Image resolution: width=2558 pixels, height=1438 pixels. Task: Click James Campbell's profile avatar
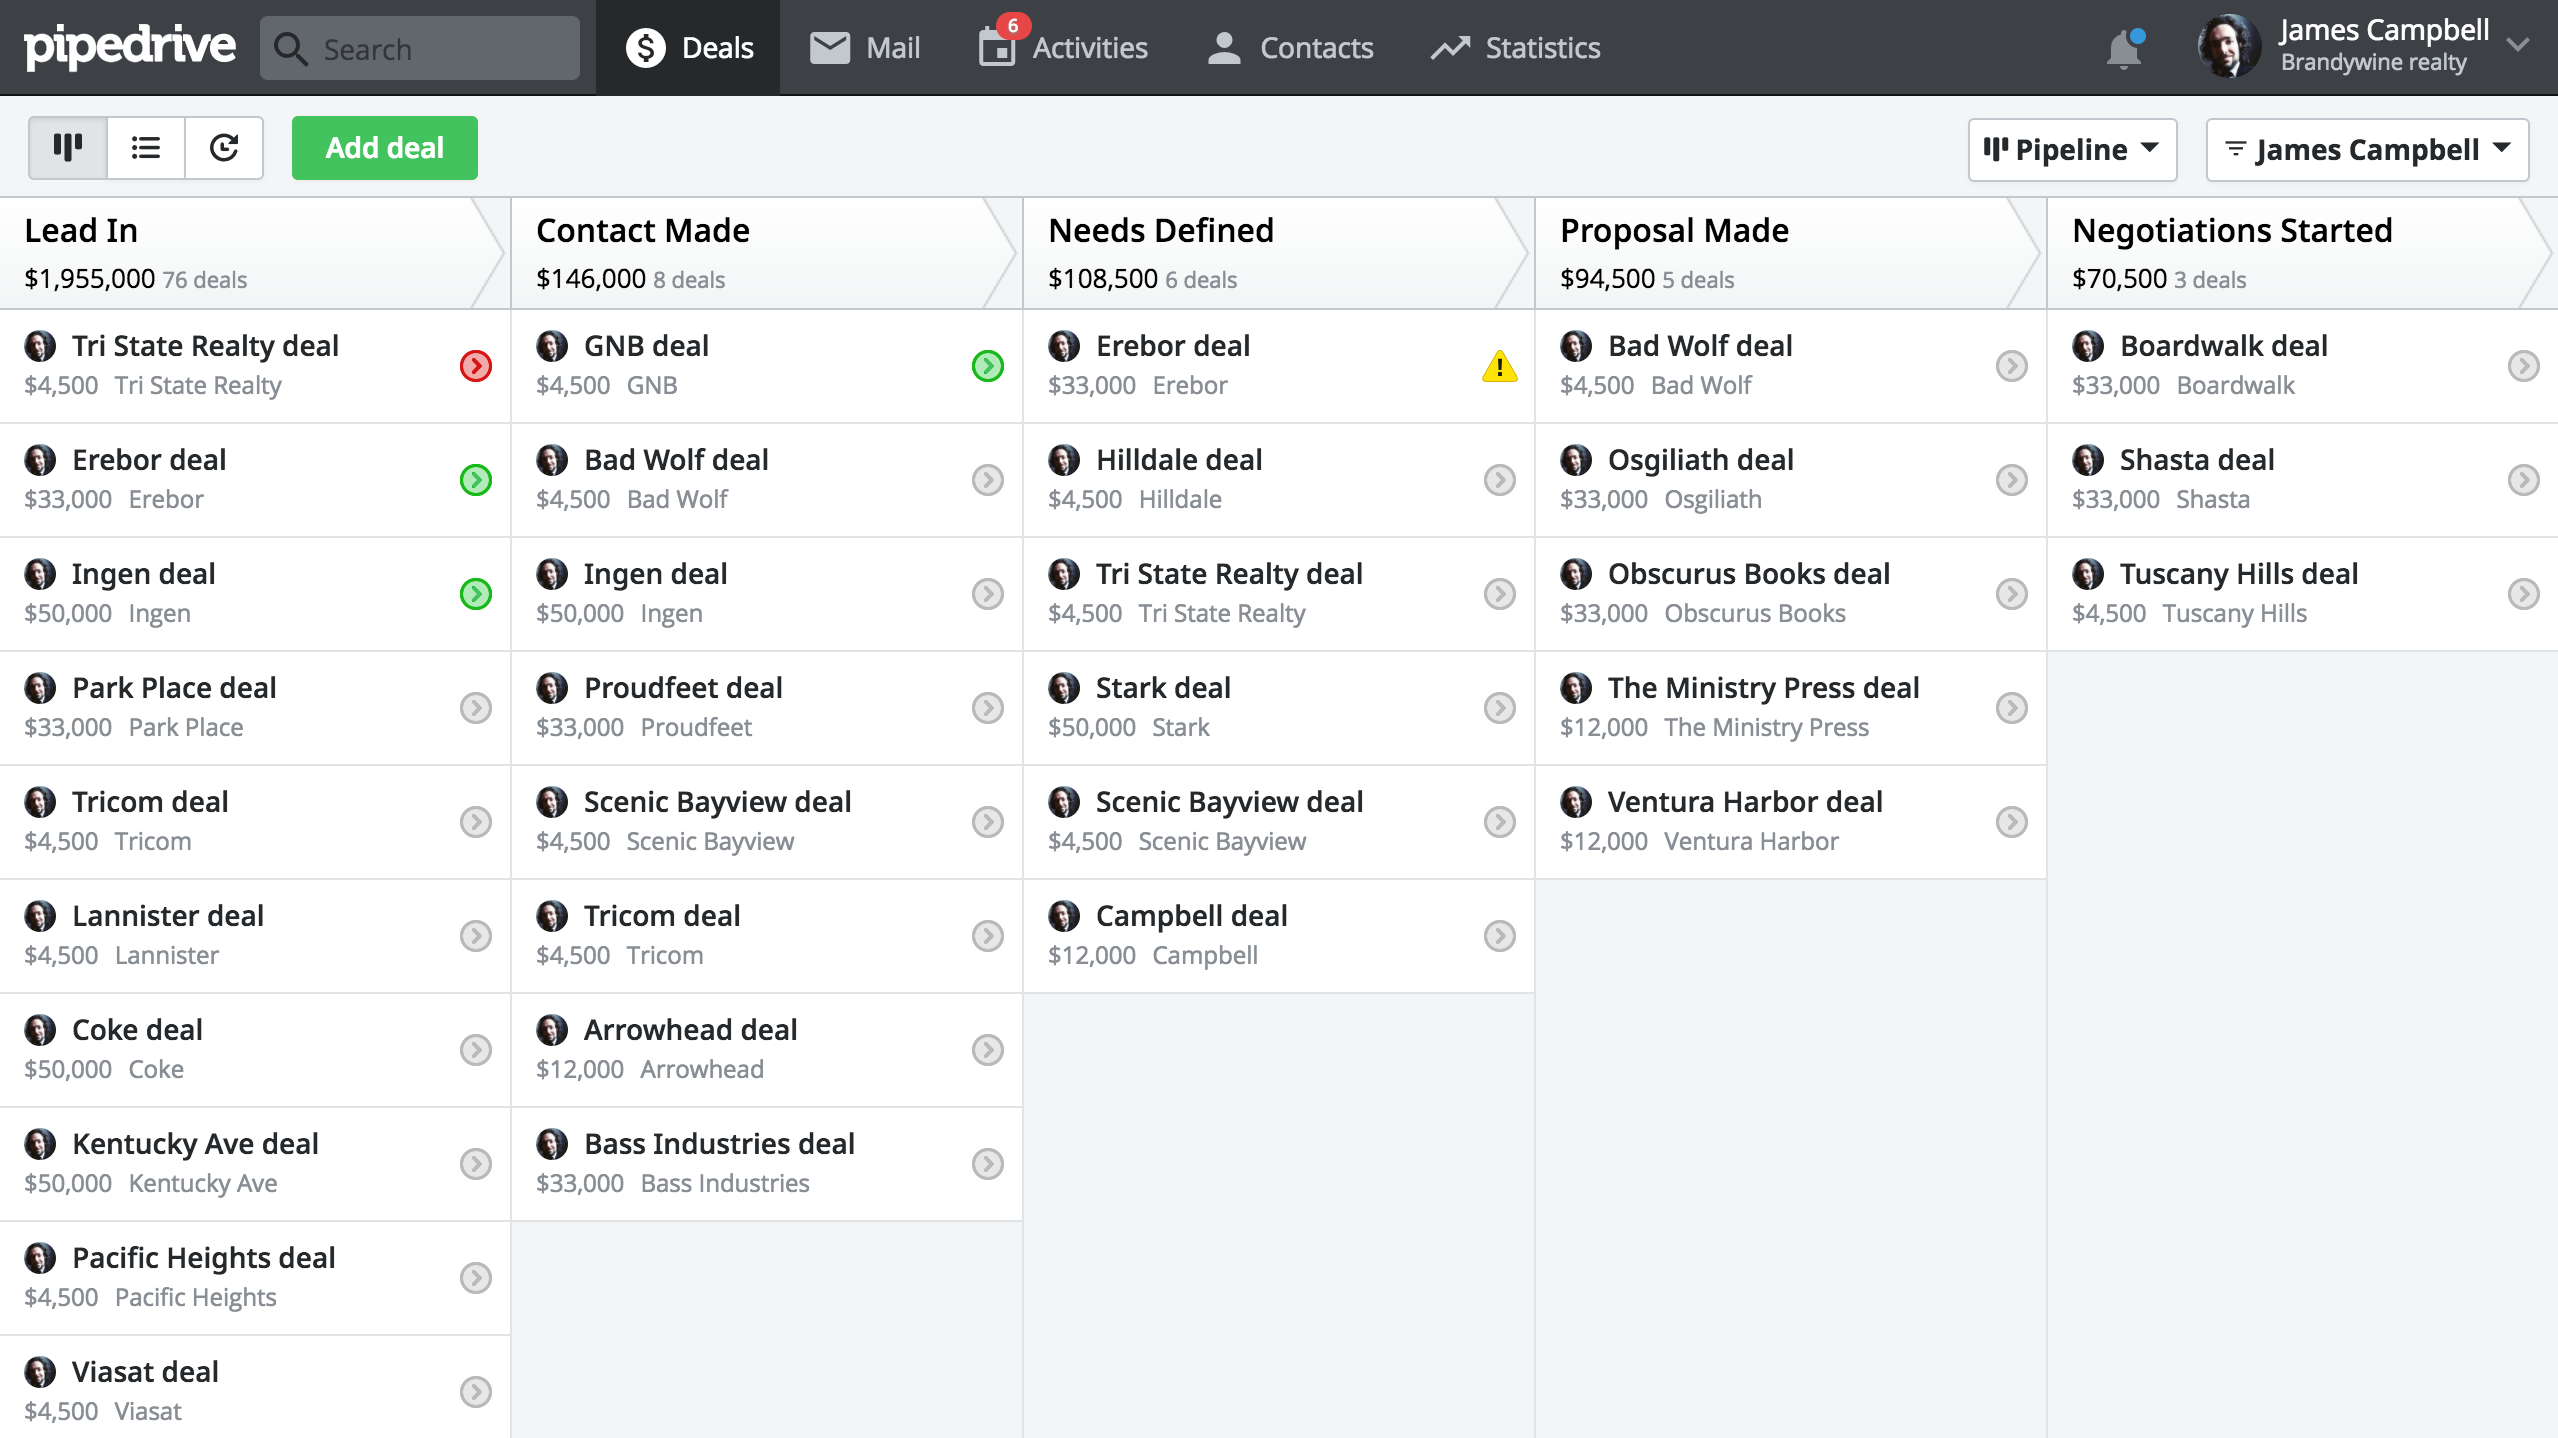coord(2229,46)
